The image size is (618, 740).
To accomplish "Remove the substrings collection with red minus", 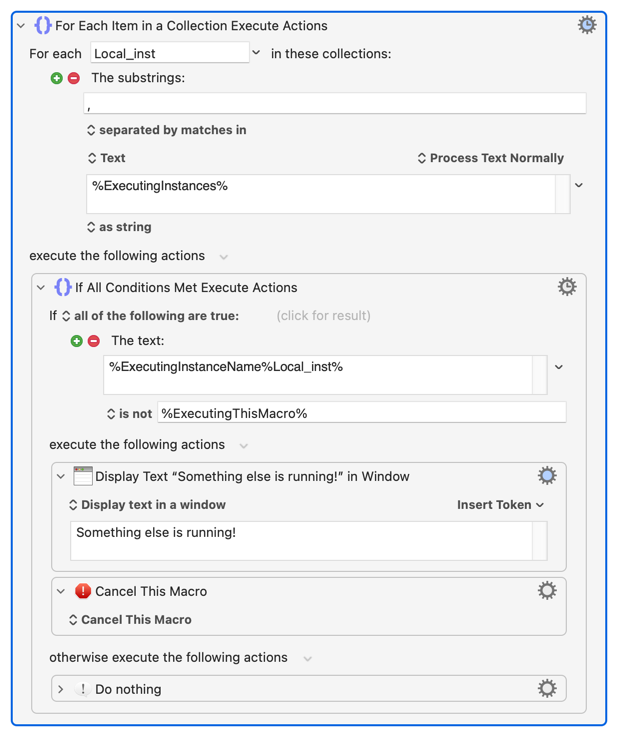I will click(x=74, y=78).
